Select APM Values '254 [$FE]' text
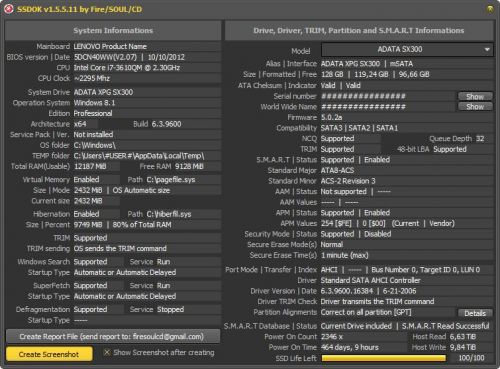Screen dimensions: 500x369 click(x=336, y=223)
